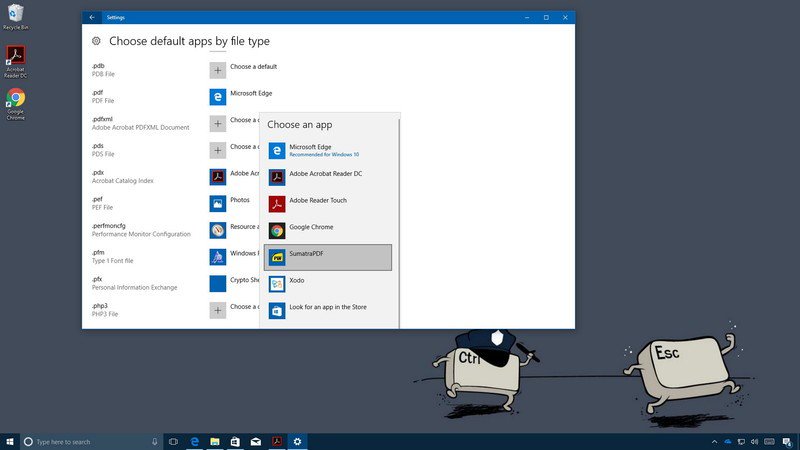The image size is (800, 450).
Task: Click the Windows Font Viewer icon for .pfm
Action: click(x=218, y=257)
